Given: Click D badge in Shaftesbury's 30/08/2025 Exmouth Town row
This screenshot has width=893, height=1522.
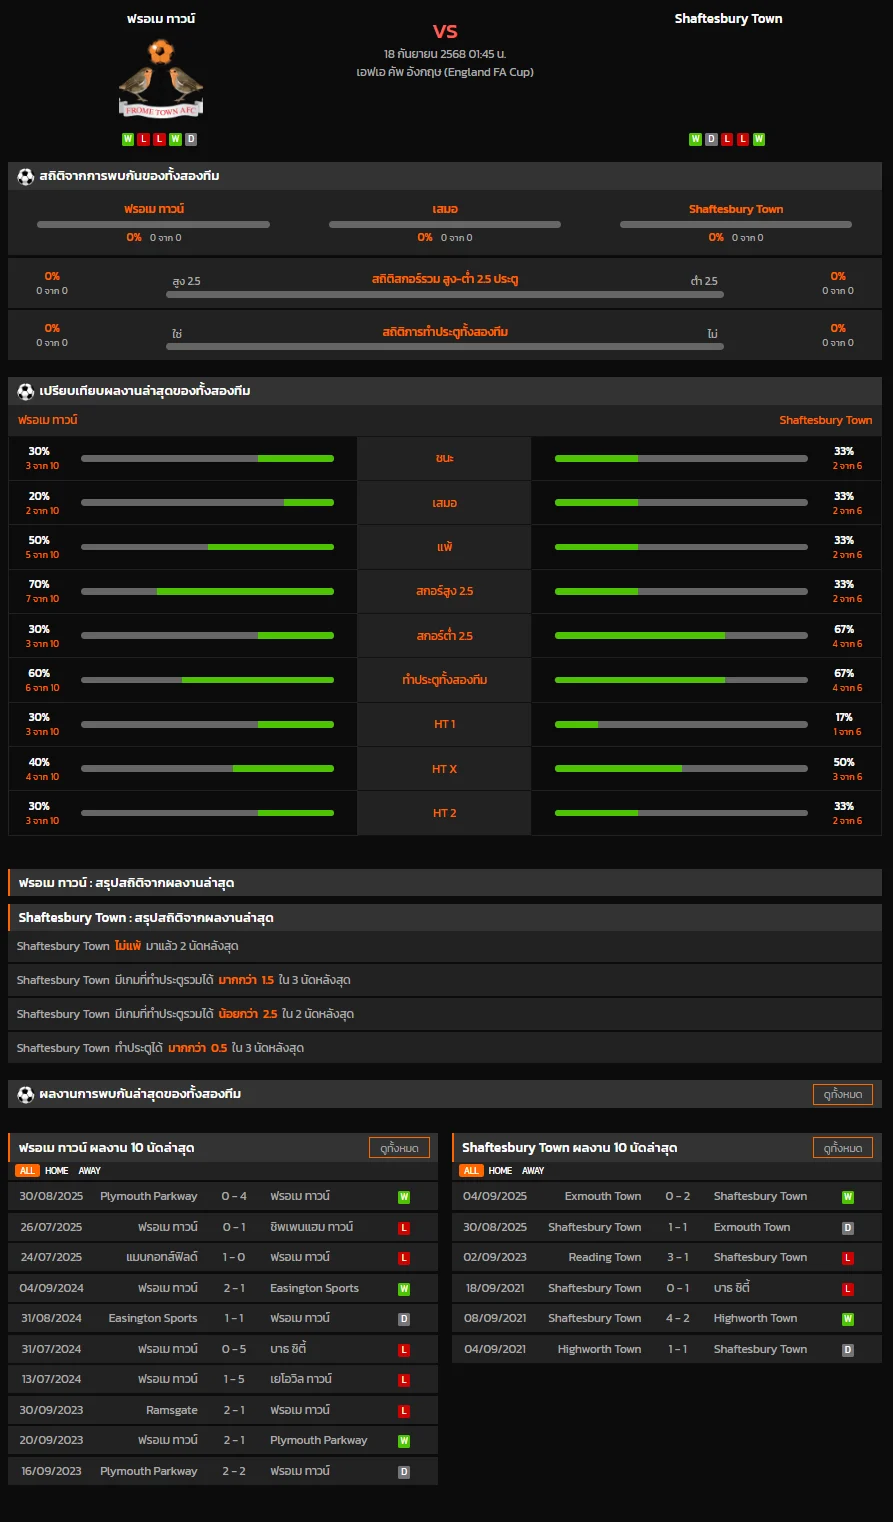Looking at the screenshot, I should click(848, 1227).
